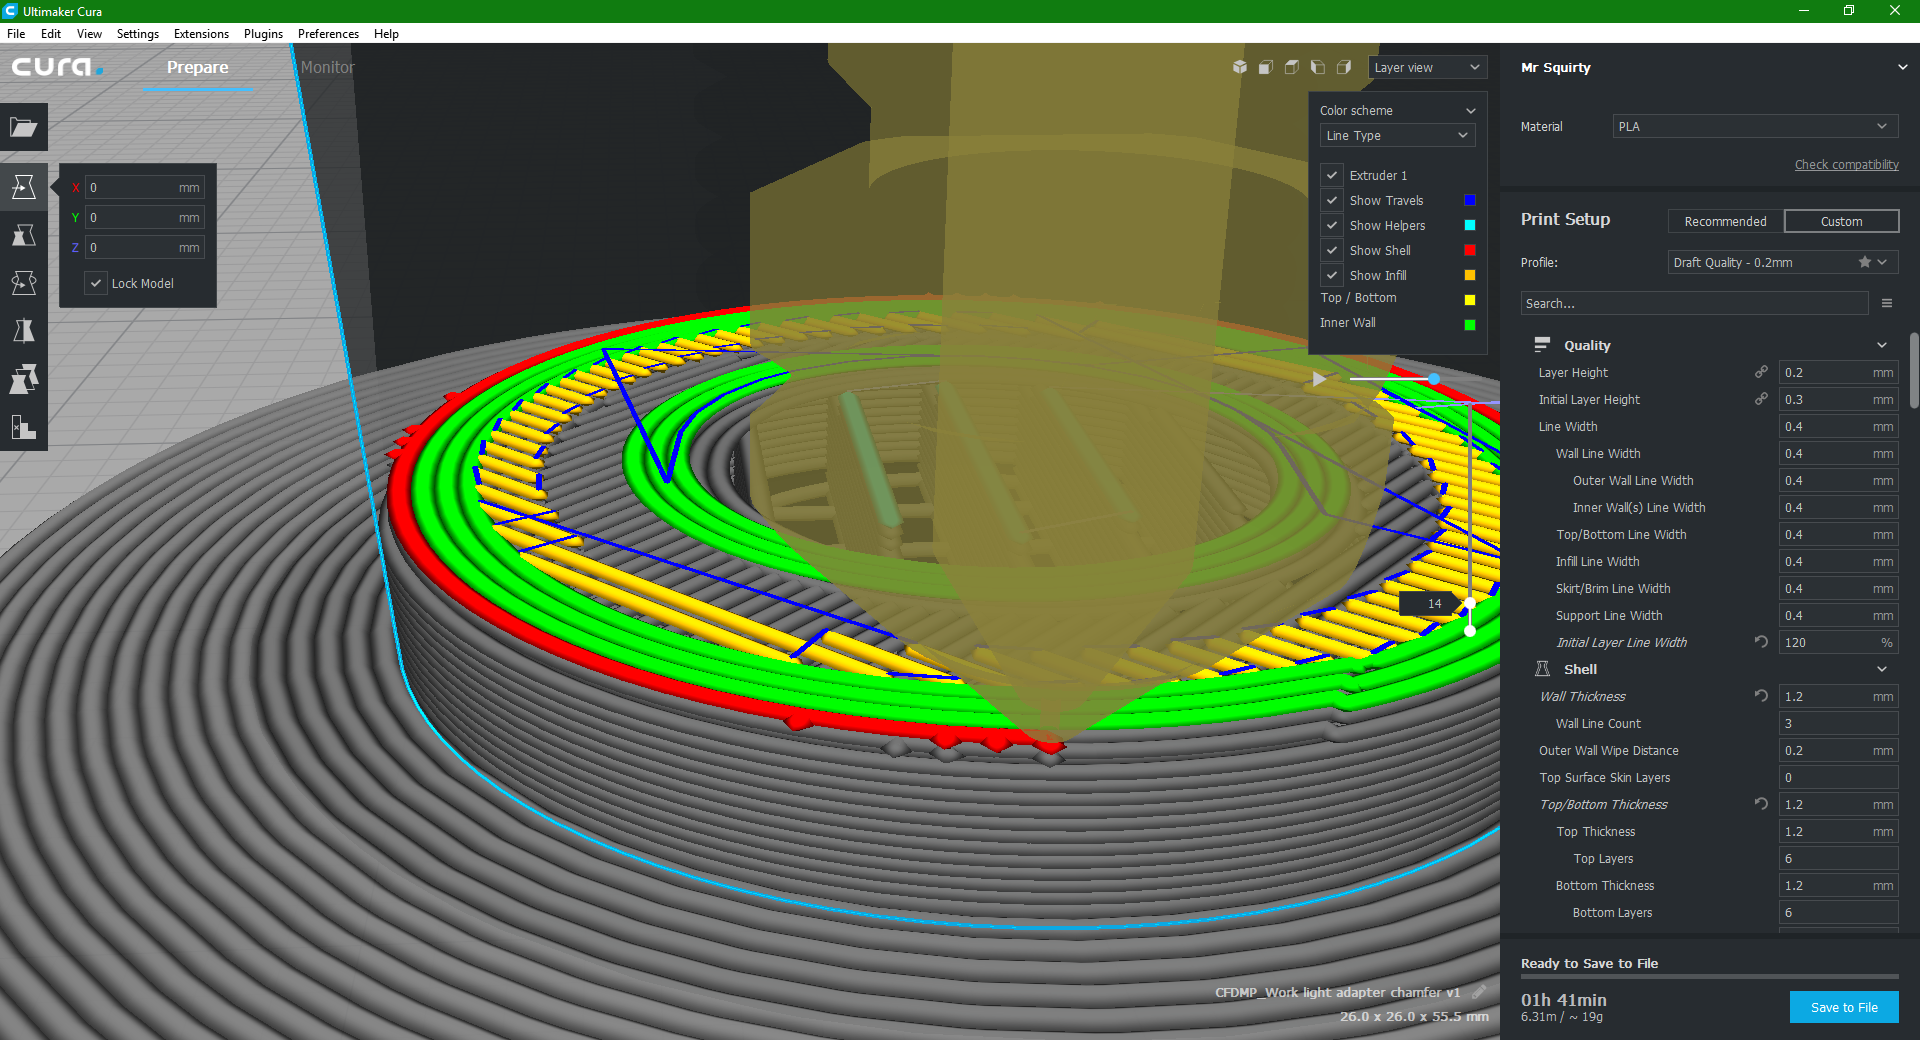Reset the Wall Thickness value to default
The width and height of the screenshot is (1920, 1040).
(x=1761, y=696)
